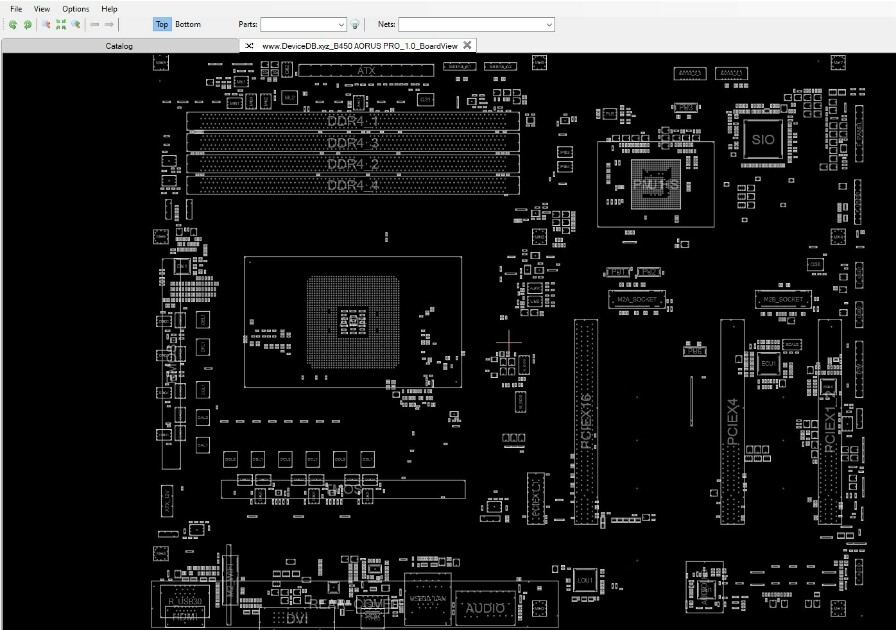Open the Nets dropdown list
The height and width of the screenshot is (630, 896).
549,25
